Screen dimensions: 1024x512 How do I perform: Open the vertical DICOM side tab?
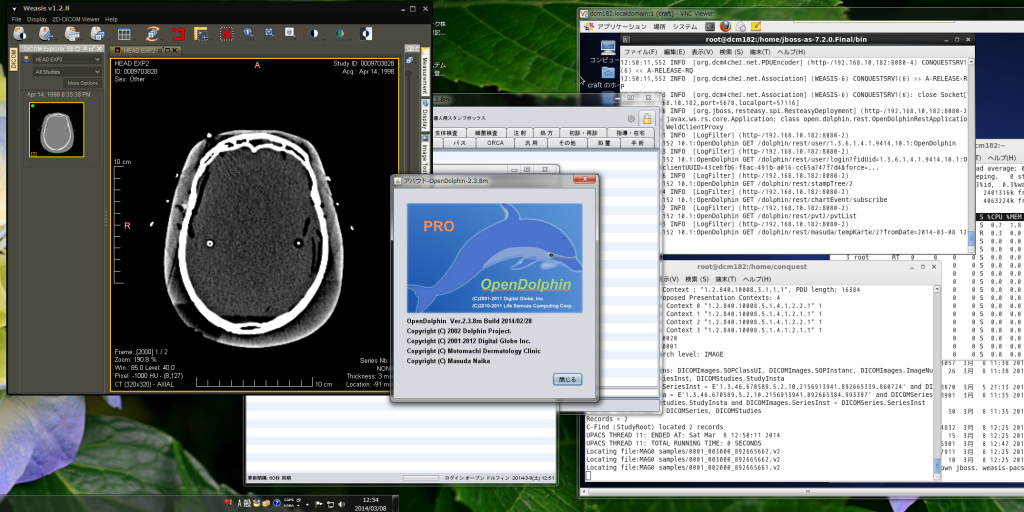pyautogui.click(x=14, y=59)
